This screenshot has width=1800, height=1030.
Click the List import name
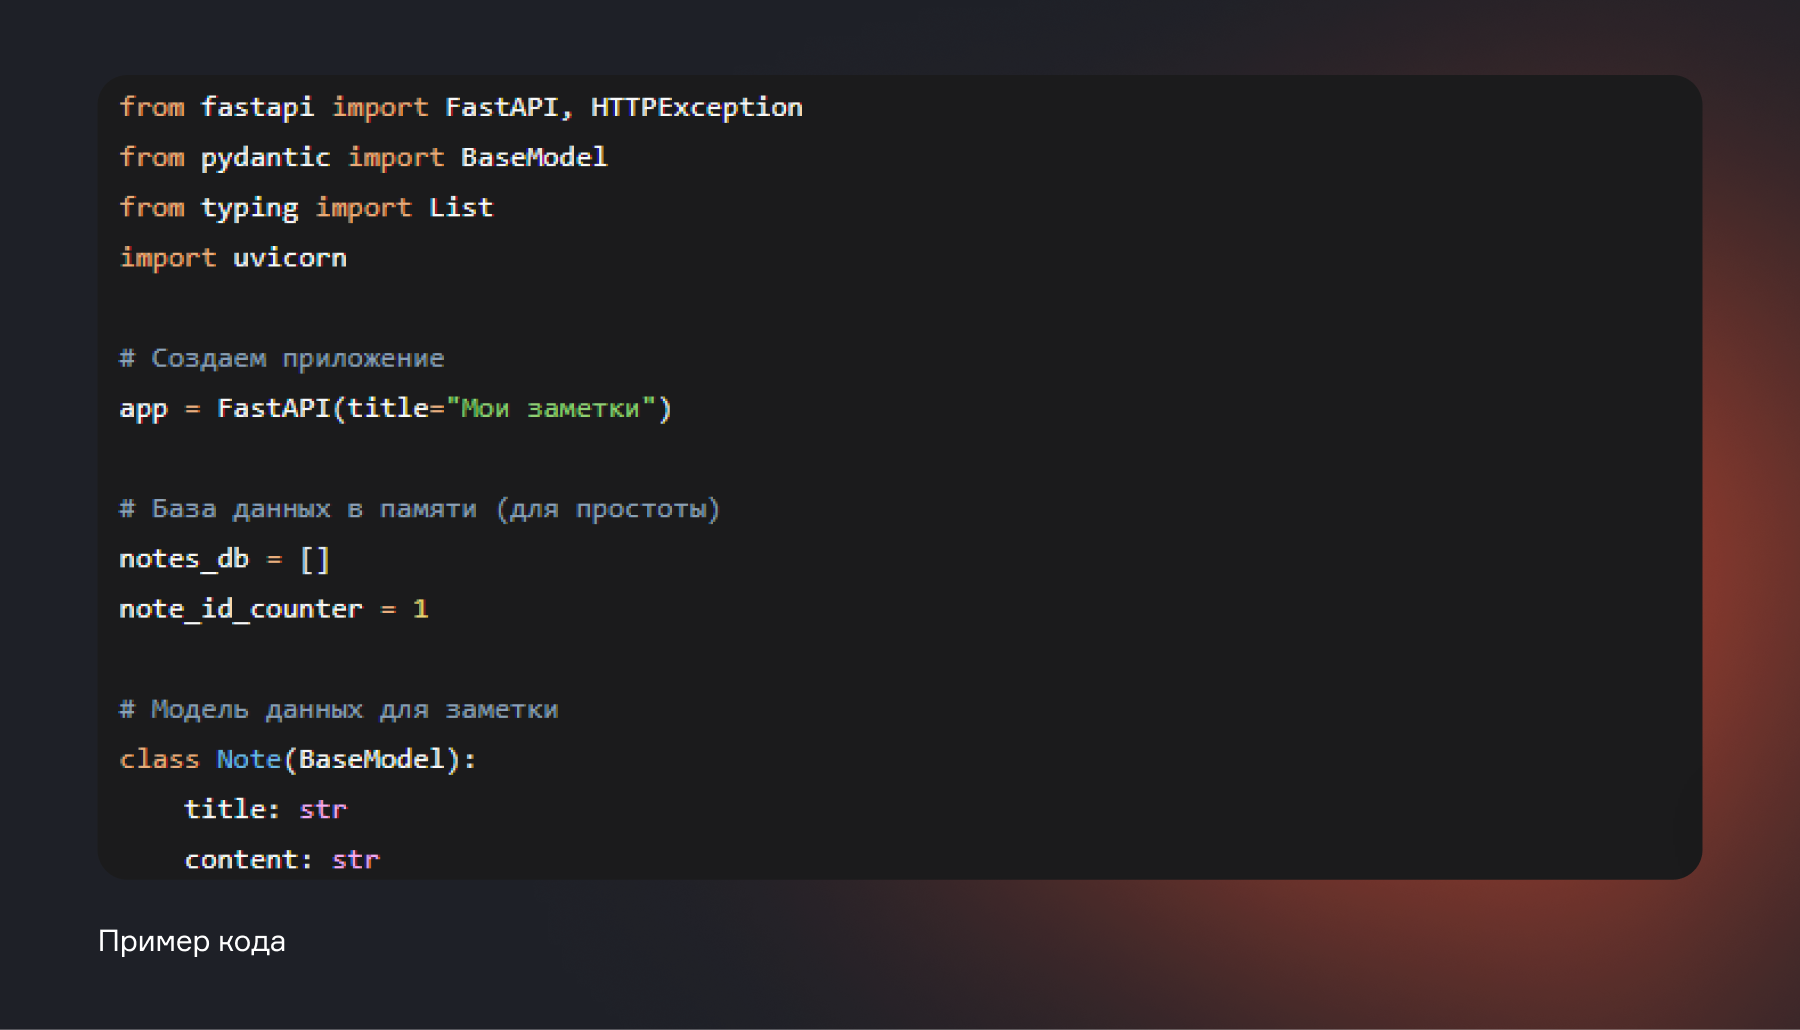click(x=461, y=208)
